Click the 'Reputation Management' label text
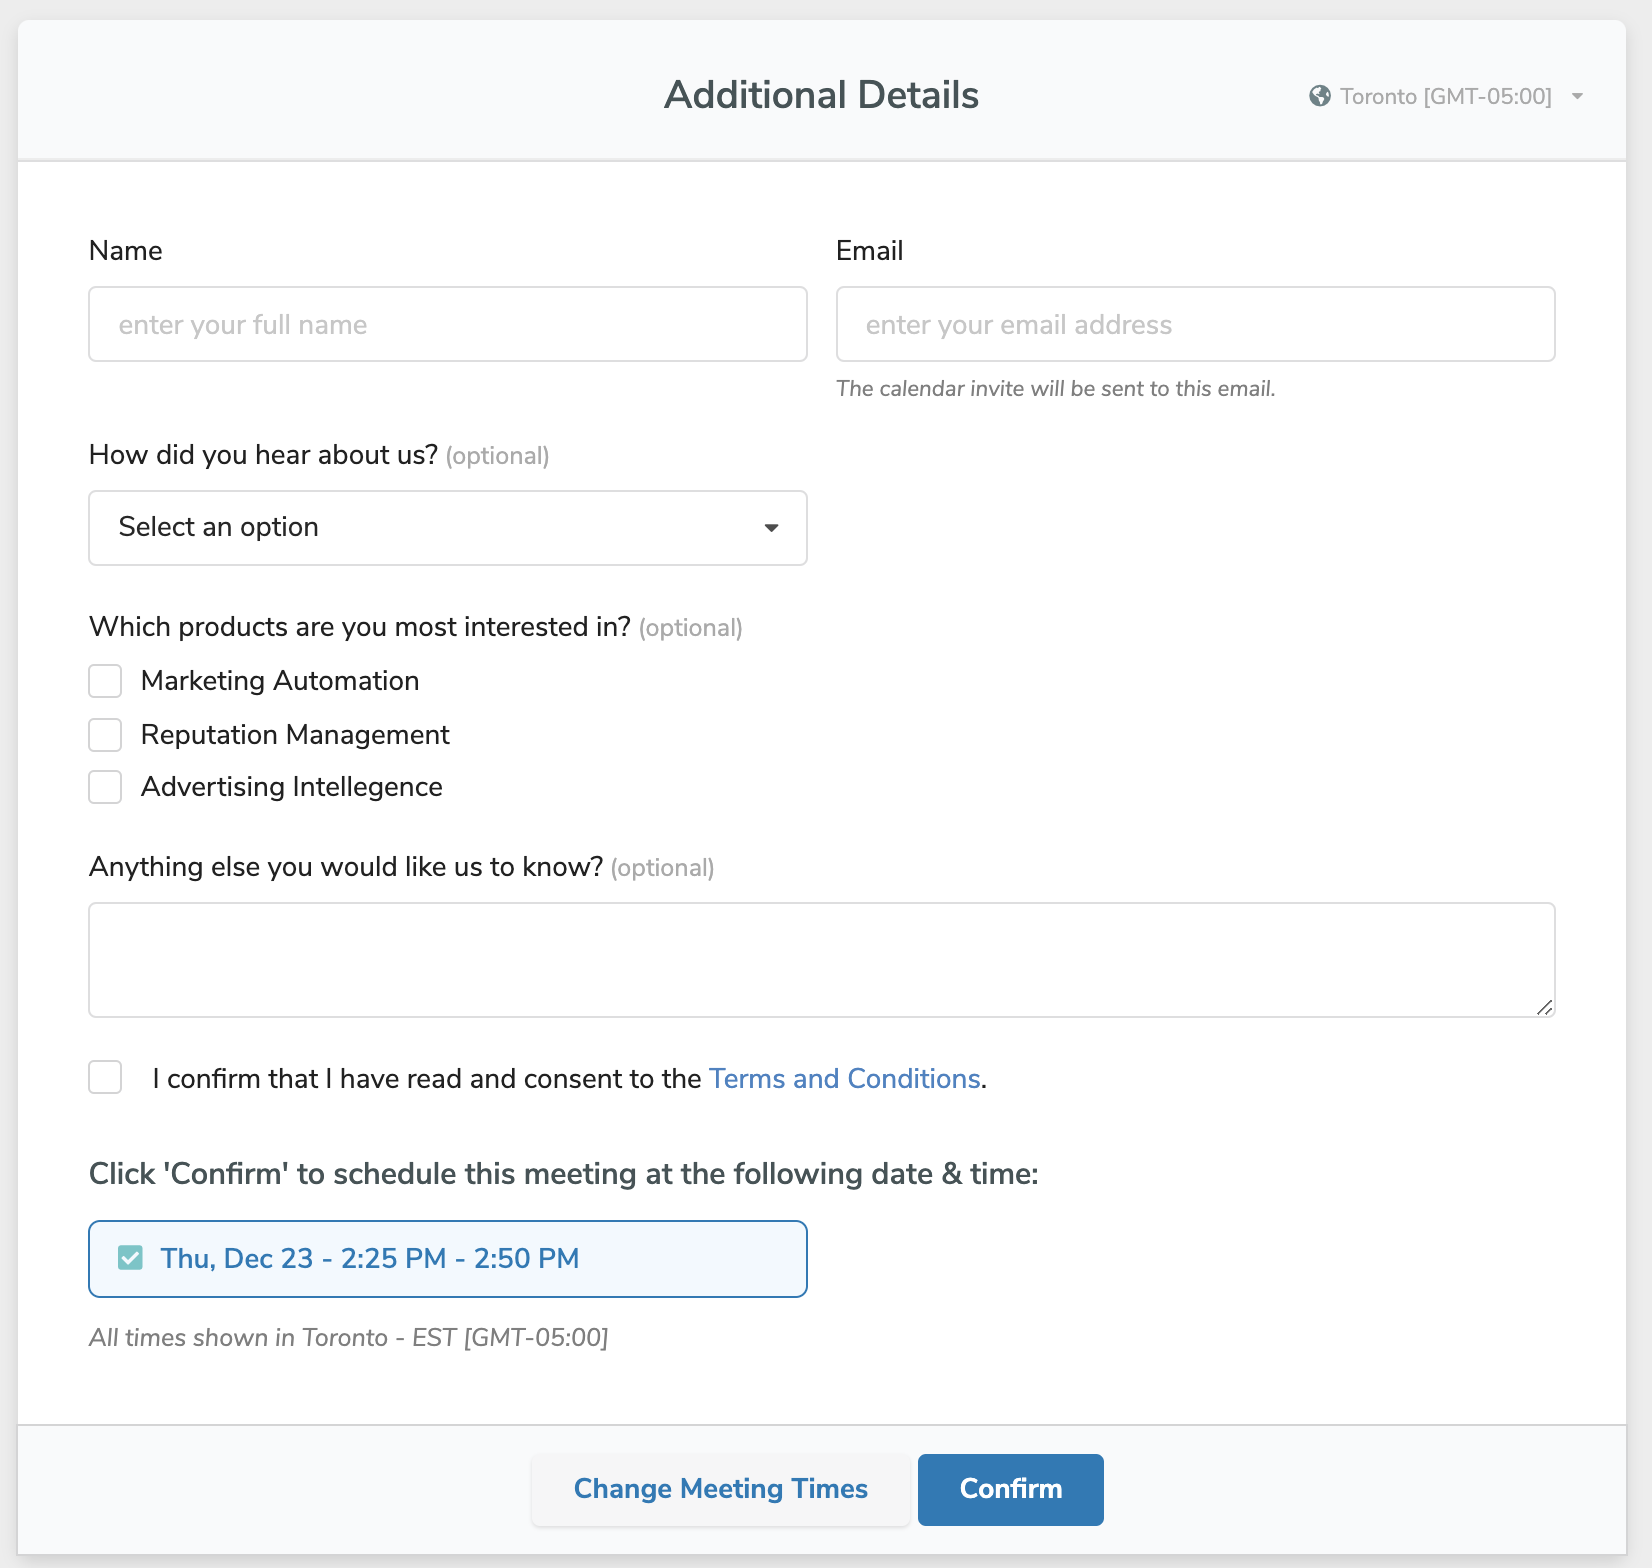This screenshot has width=1652, height=1568. click(295, 735)
